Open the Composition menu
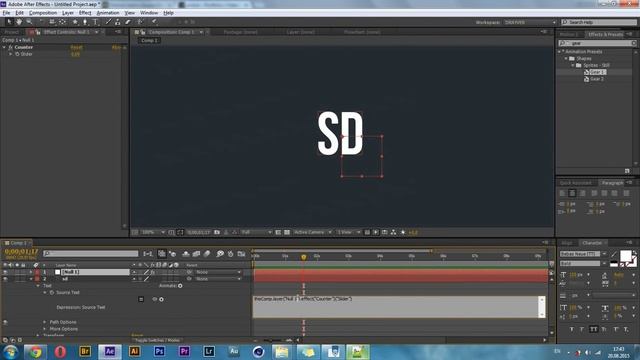Image resolution: width=640 pixels, height=360 pixels. pyautogui.click(x=43, y=13)
